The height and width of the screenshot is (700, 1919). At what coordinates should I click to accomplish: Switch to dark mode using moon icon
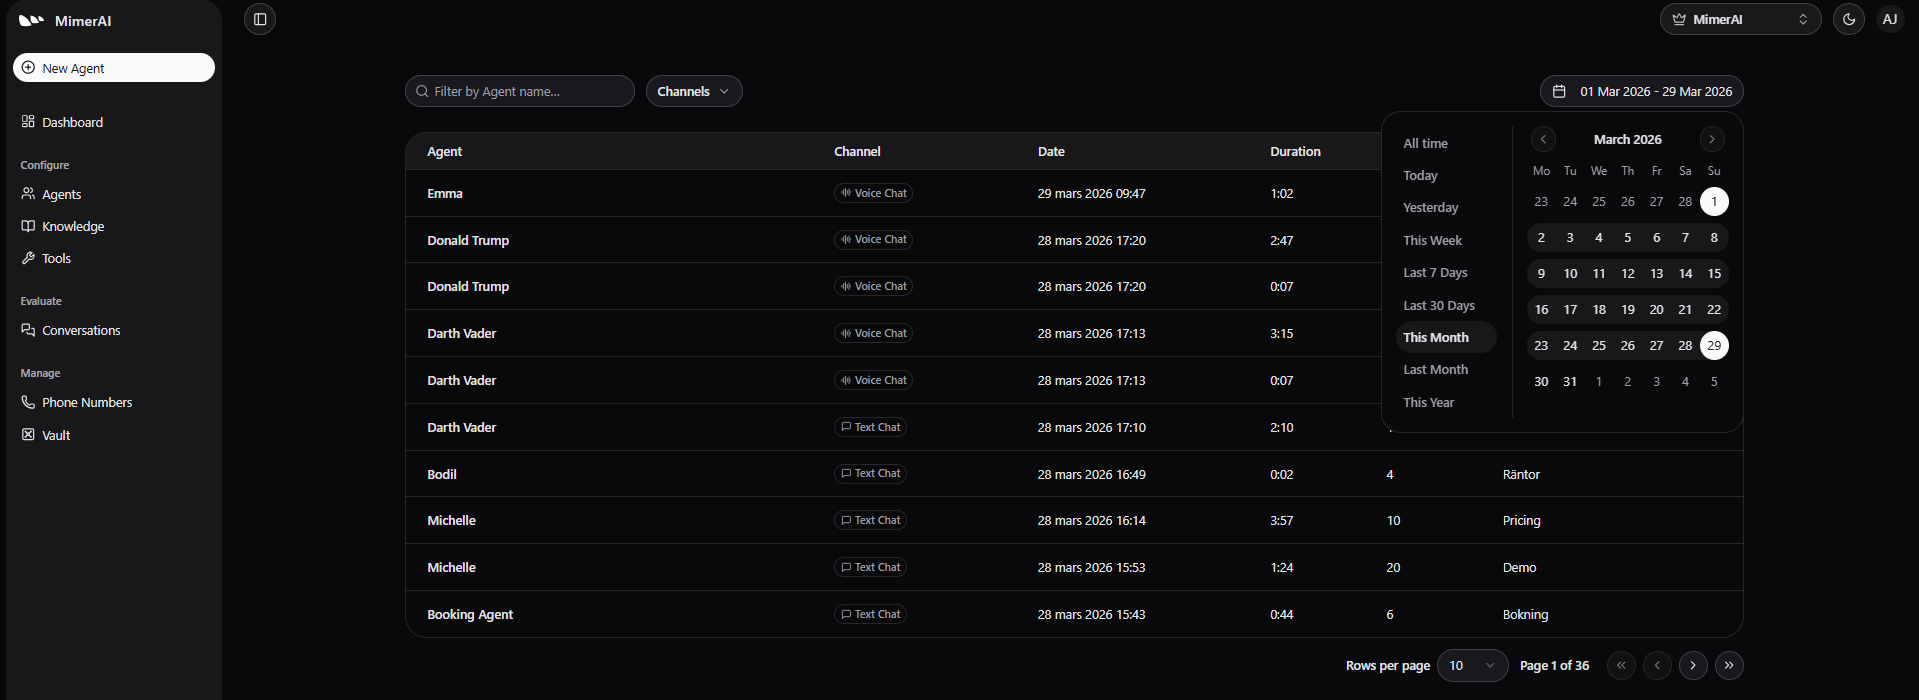click(x=1848, y=19)
